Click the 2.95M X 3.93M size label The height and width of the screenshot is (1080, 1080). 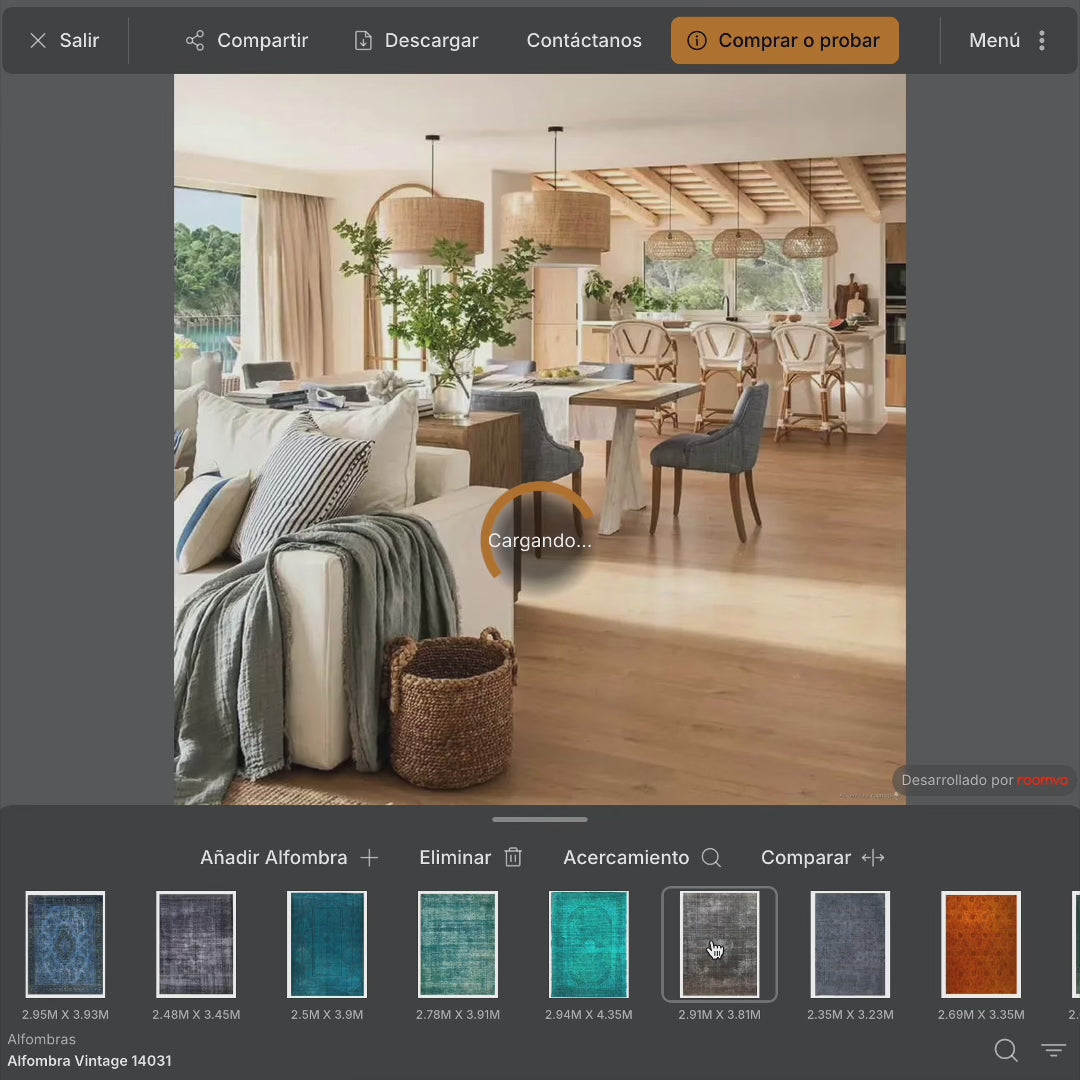pyautogui.click(x=65, y=1015)
